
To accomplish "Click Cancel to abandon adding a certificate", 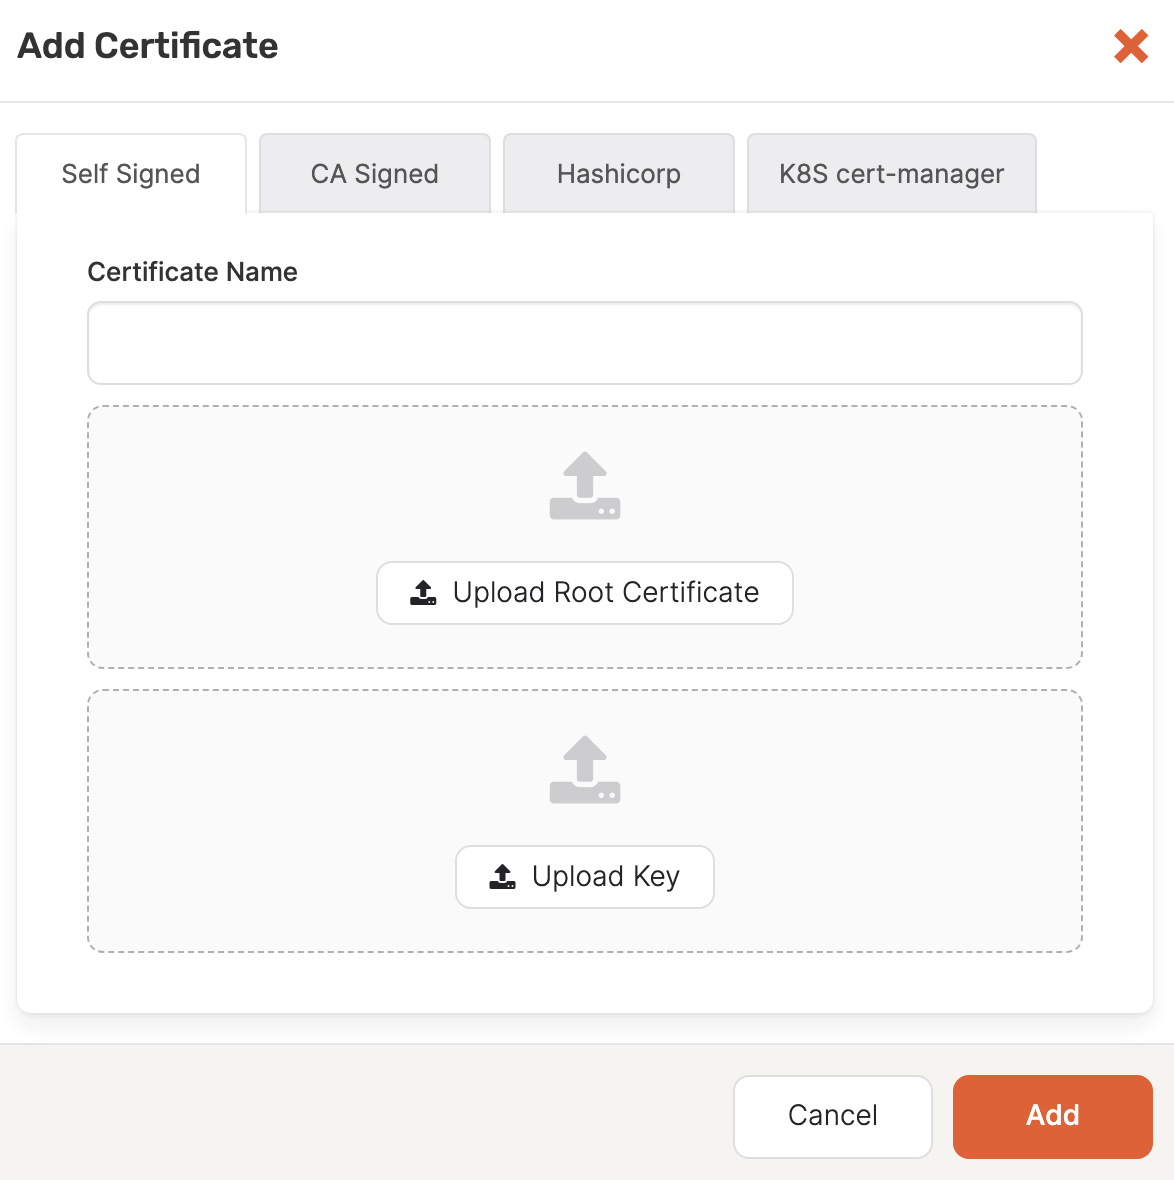I will tap(832, 1116).
